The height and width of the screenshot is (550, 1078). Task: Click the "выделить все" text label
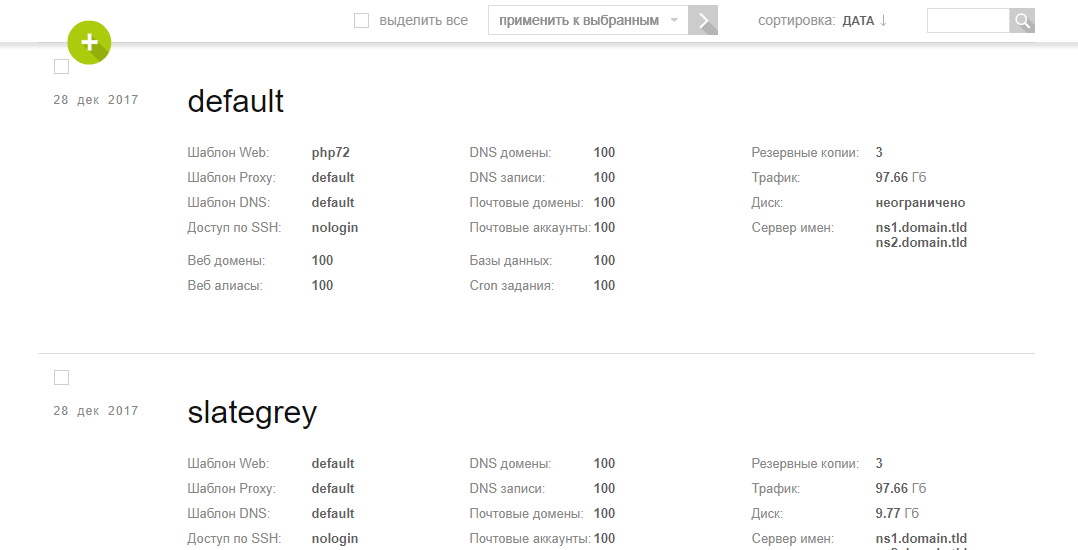(424, 21)
